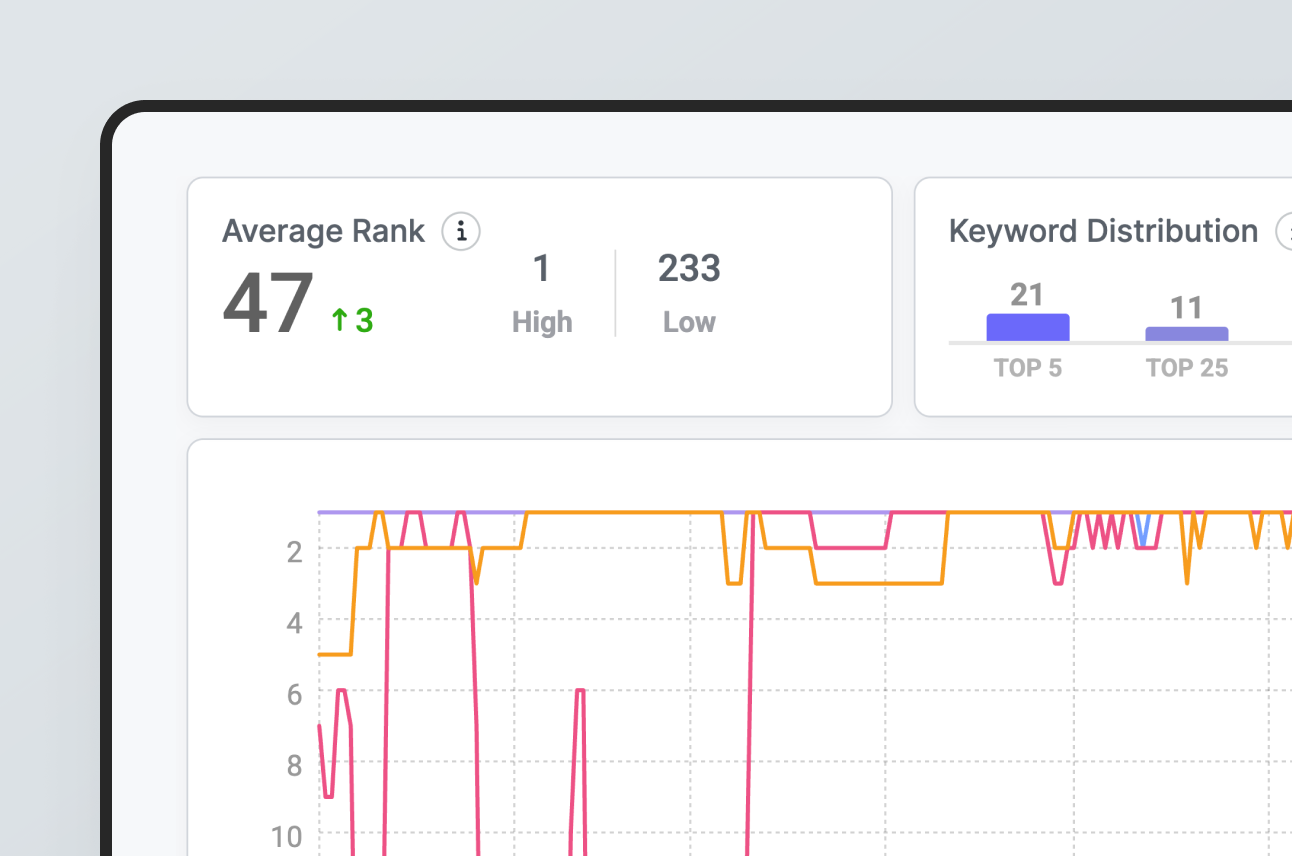1292x856 pixels.
Task: Click the 21 count above TOP 5
Action: point(1027,295)
